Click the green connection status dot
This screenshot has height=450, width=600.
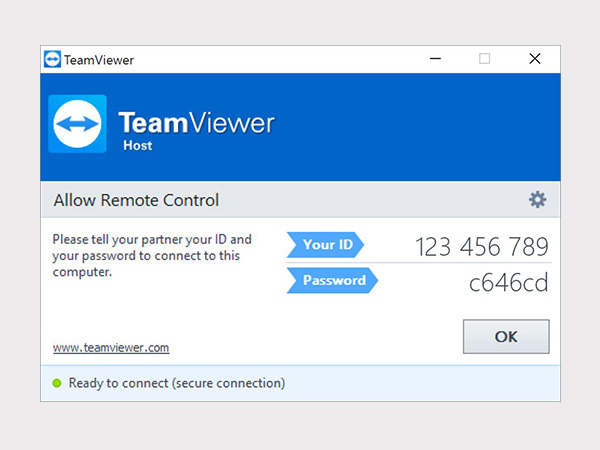56,383
